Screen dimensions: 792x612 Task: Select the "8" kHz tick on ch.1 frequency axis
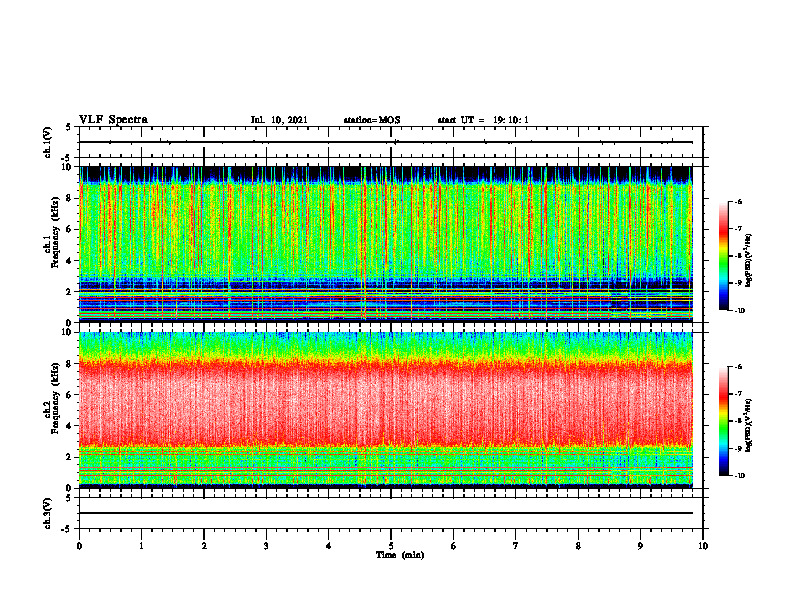(x=70, y=198)
